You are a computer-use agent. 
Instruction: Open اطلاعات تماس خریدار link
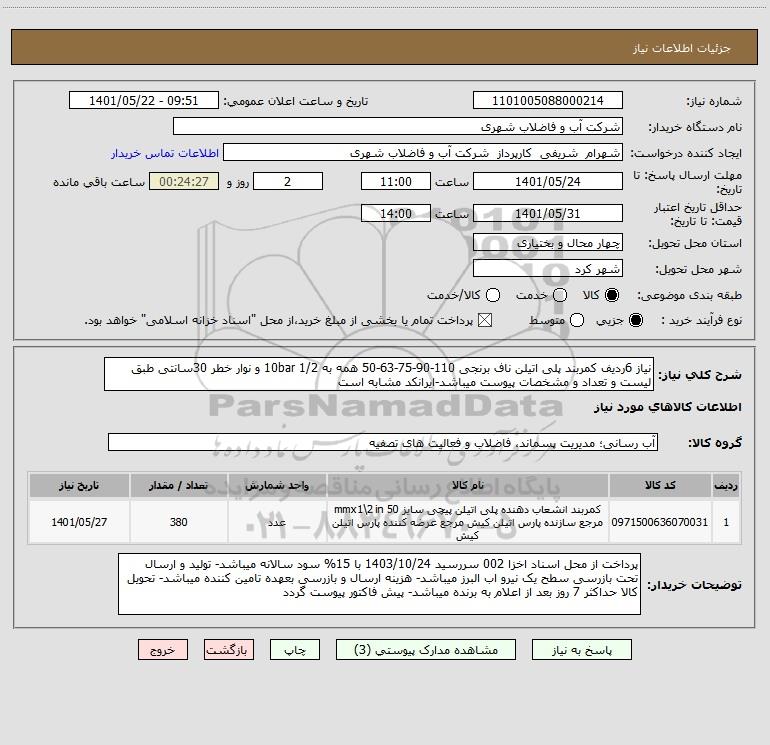[x=165, y=153]
